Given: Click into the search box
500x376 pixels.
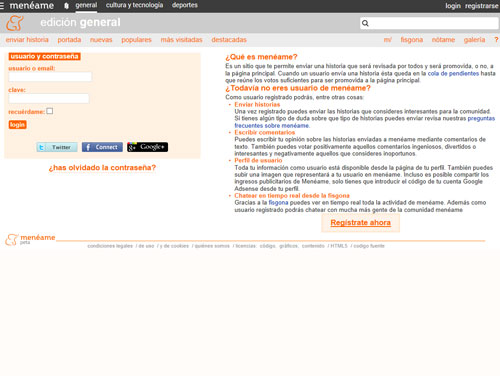Looking at the screenshot, I should 429,23.
